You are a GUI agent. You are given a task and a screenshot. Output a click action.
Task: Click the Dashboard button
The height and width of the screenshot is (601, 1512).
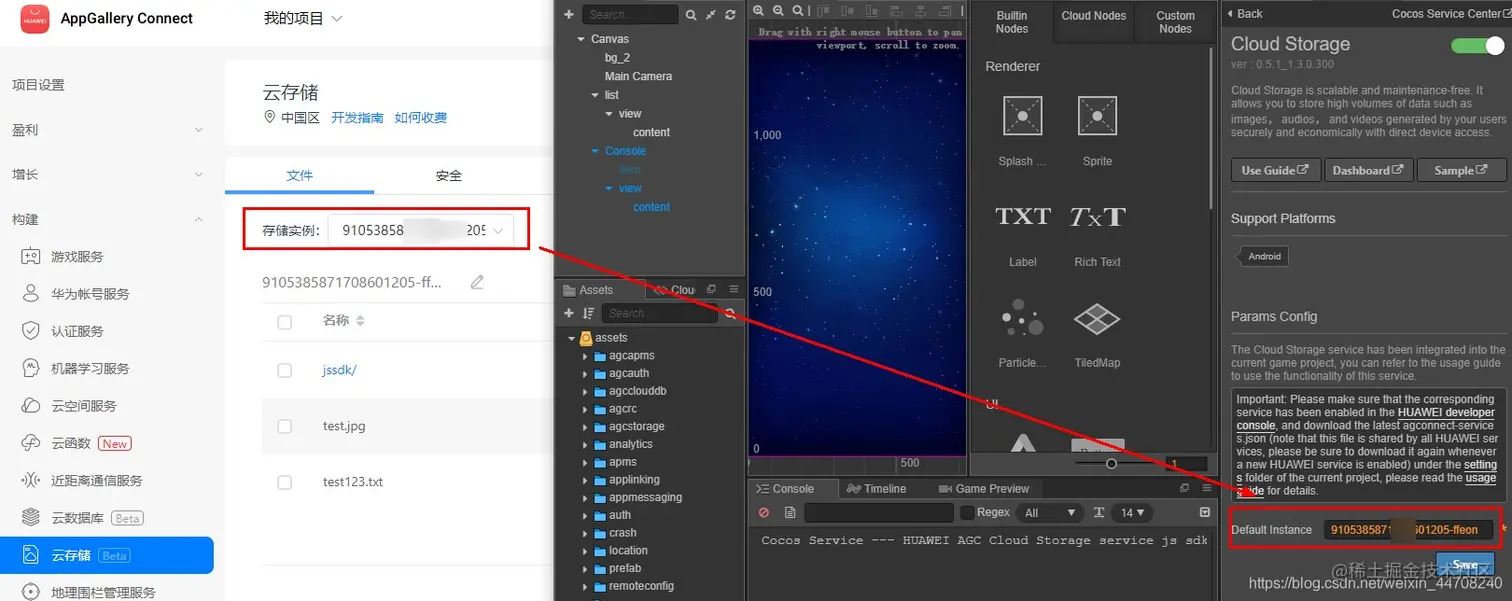(1368, 170)
